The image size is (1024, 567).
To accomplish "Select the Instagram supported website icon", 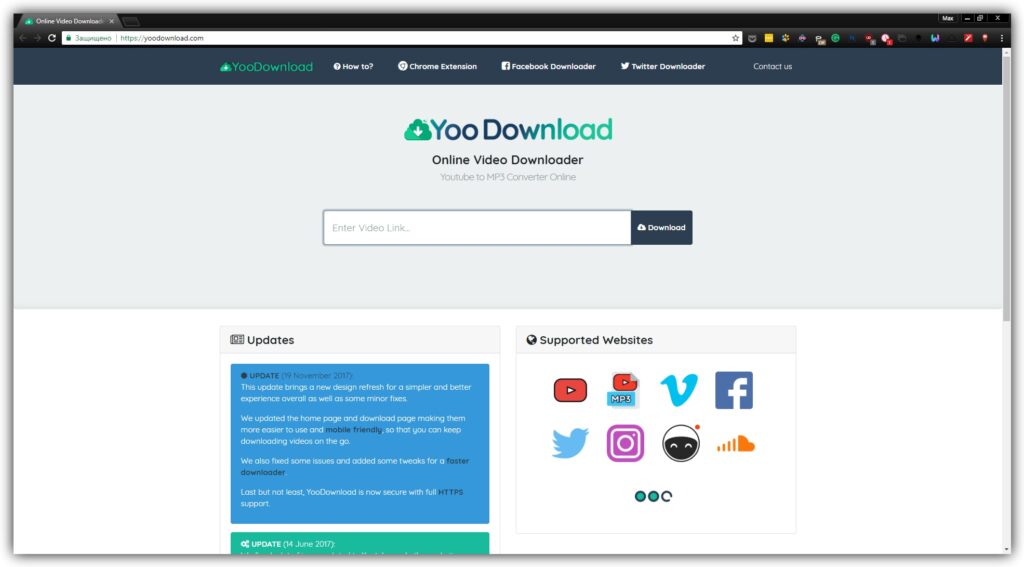I will point(625,443).
